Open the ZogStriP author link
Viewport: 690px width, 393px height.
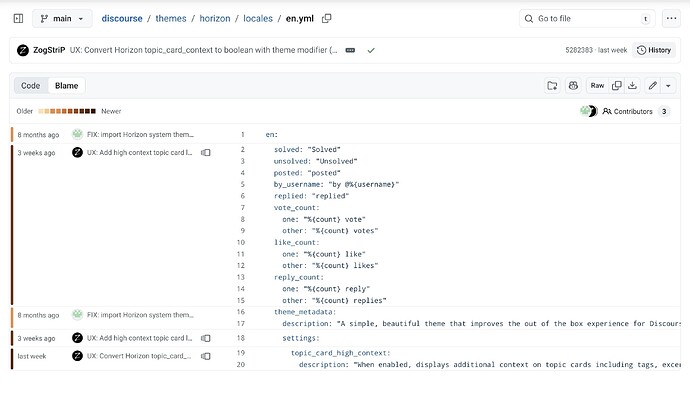[x=49, y=50]
